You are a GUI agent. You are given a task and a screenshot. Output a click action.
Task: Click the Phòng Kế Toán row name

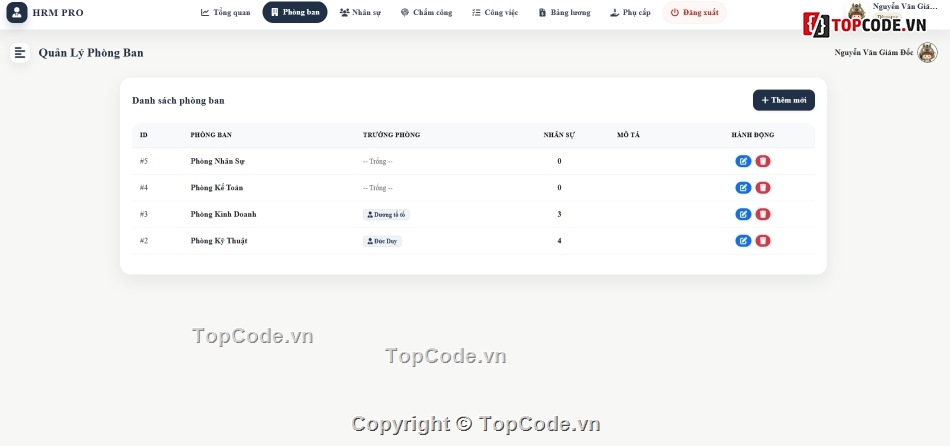pyautogui.click(x=217, y=188)
